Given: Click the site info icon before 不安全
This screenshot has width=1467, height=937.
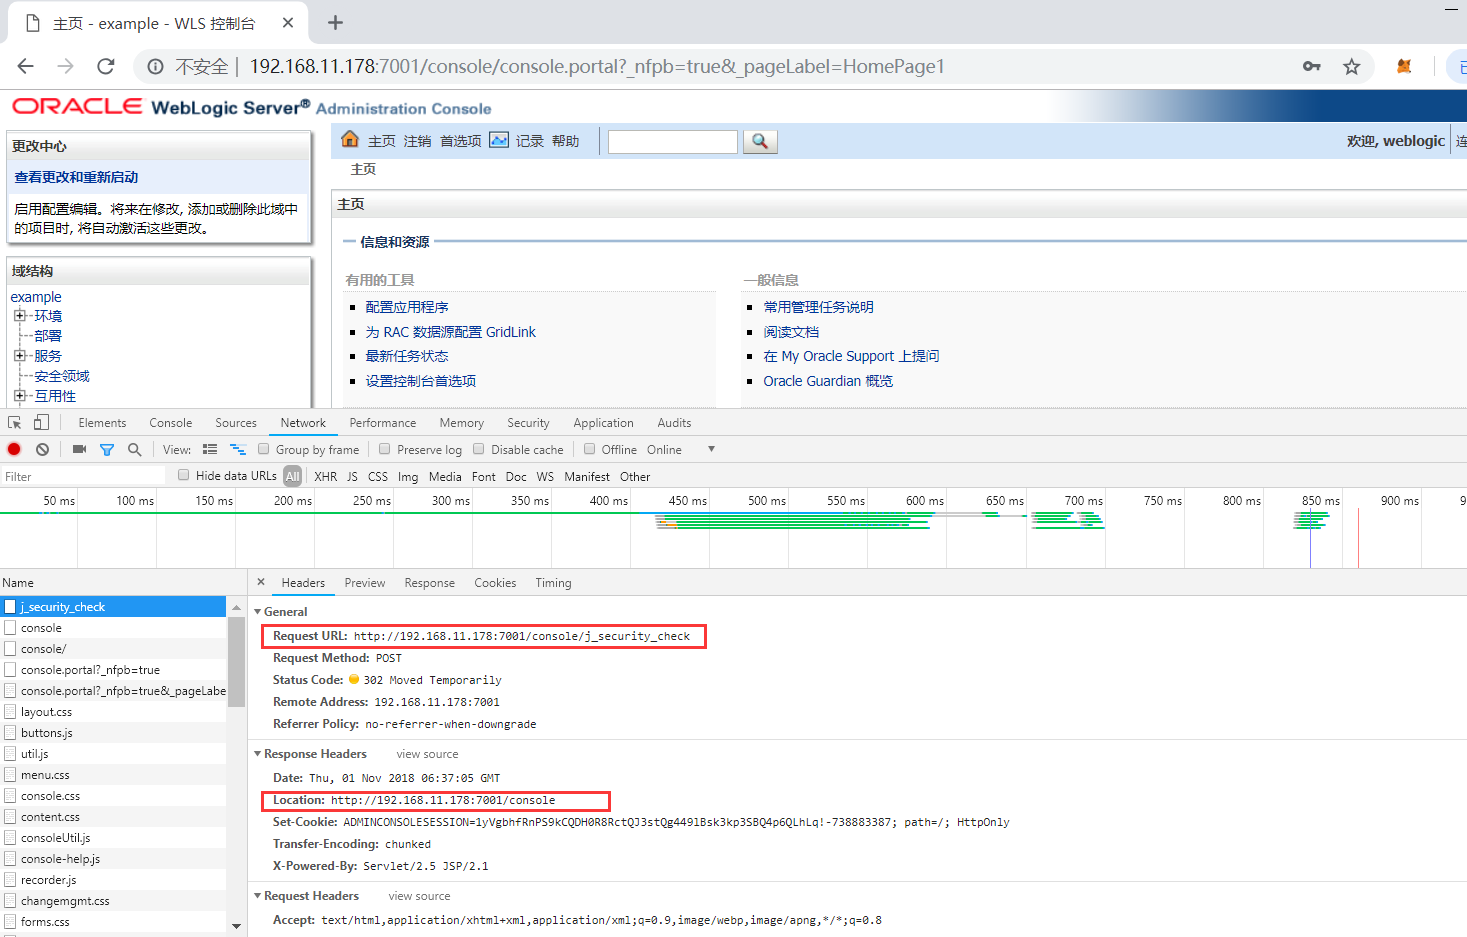Looking at the screenshot, I should click(156, 67).
